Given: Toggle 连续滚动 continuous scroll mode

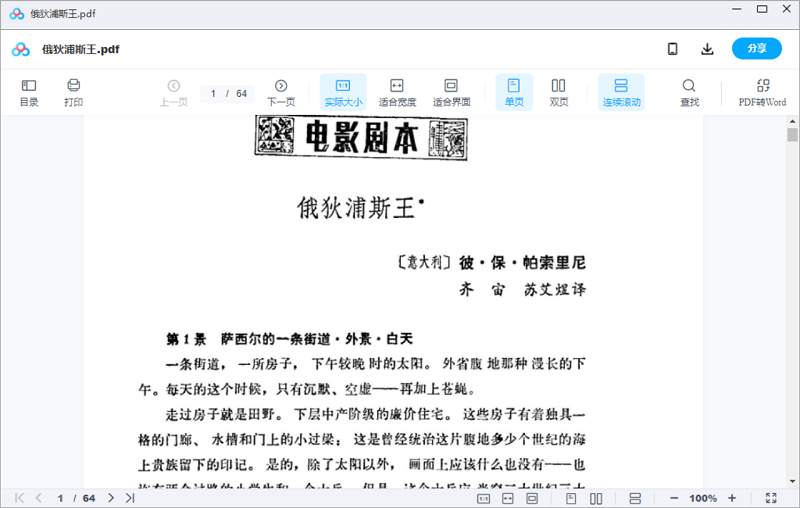Looking at the screenshot, I should [620, 92].
